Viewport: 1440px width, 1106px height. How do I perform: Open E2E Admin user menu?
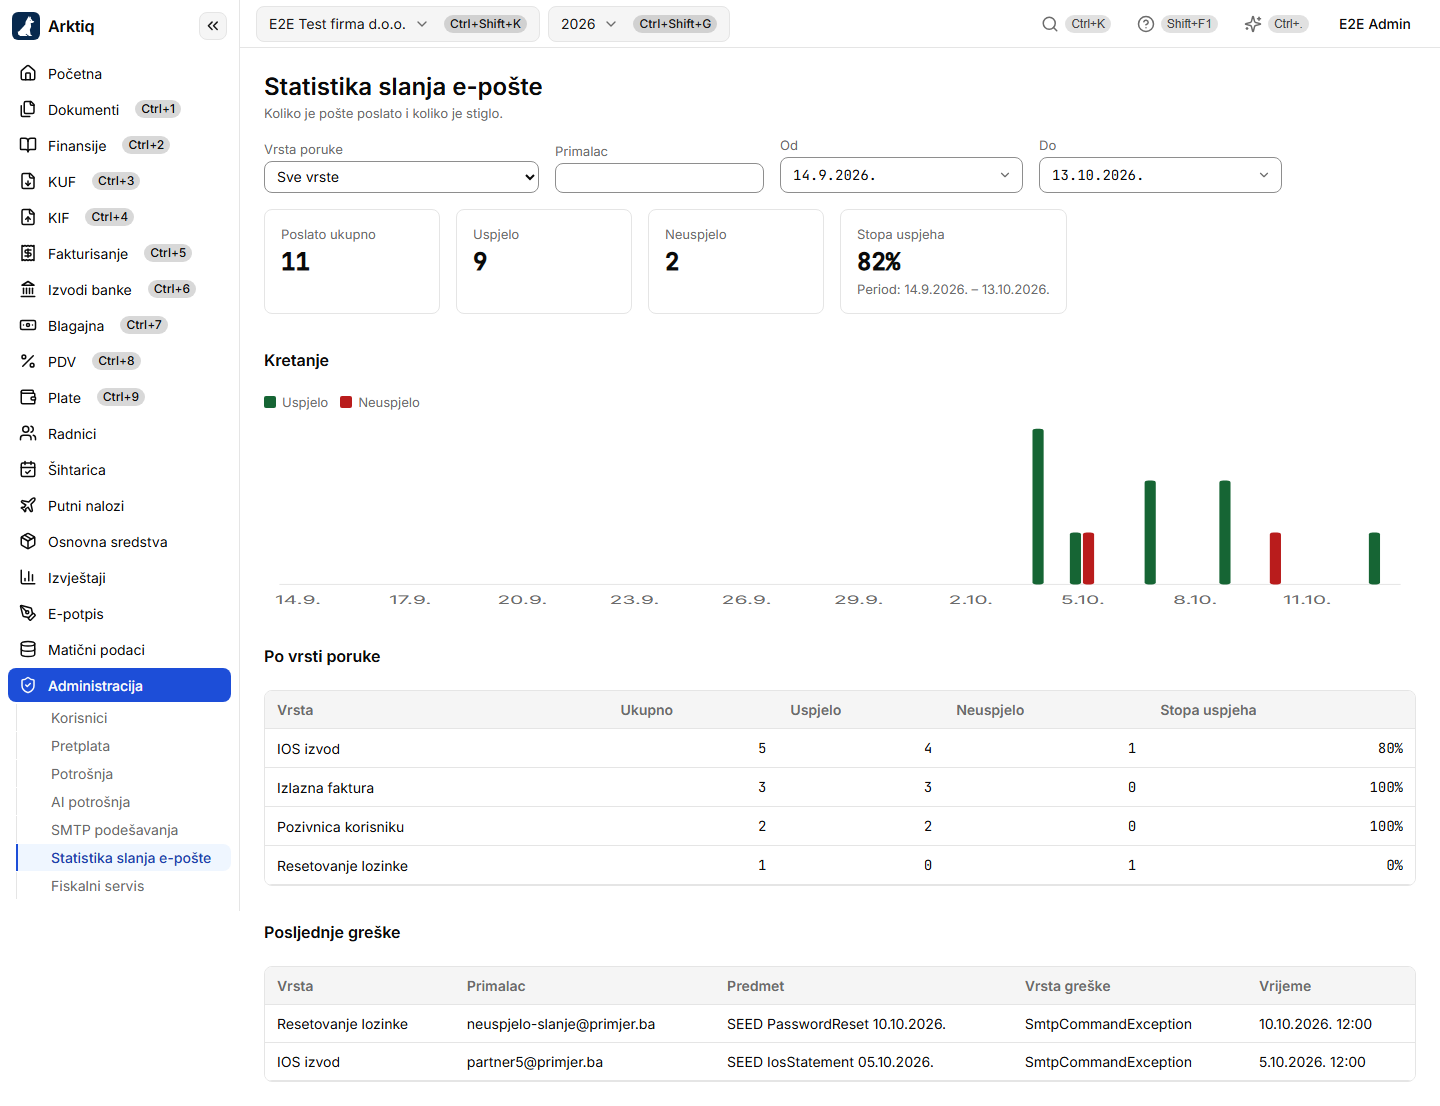(1374, 24)
